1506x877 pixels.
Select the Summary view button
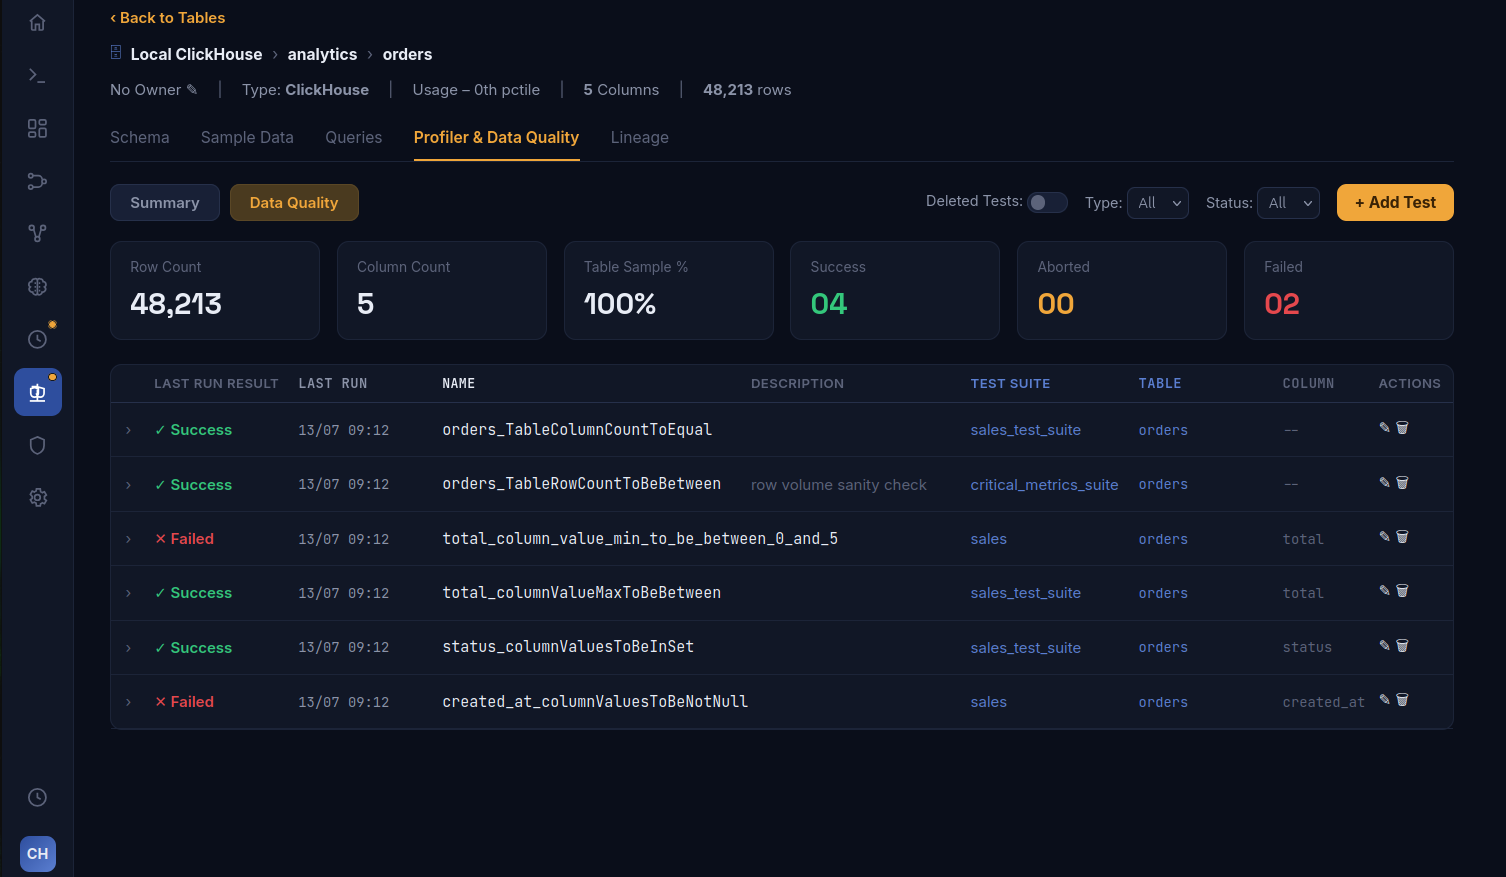coord(165,203)
